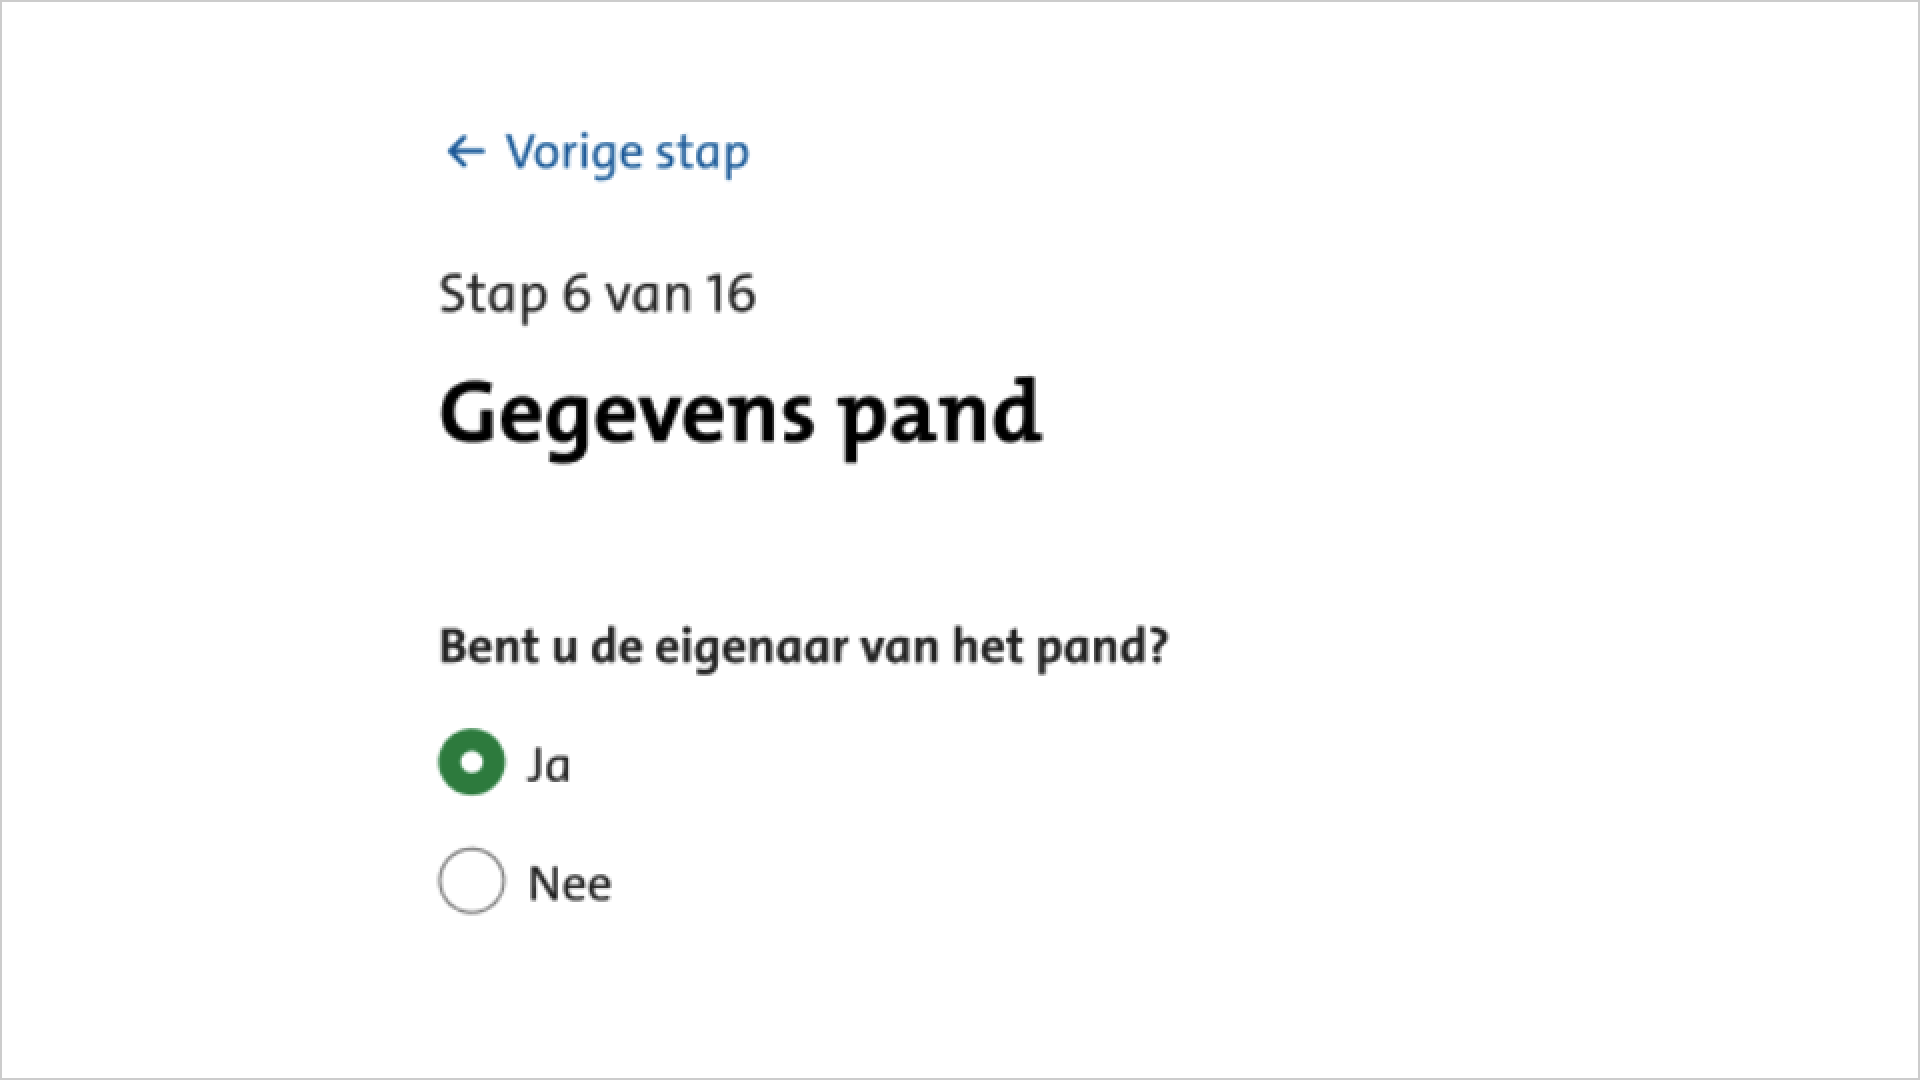The width and height of the screenshot is (1920, 1080).
Task: Click the Stap 6 van 16 indicator
Action: [598, 293]
